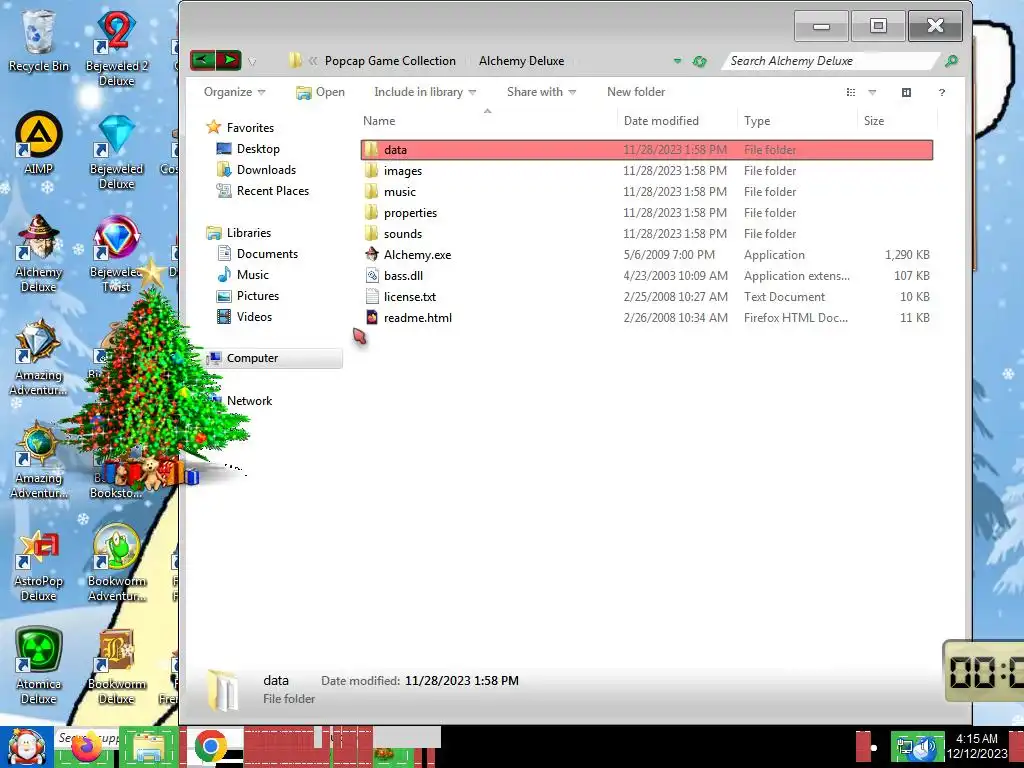The image size is (1024, 768).
Task: Open Downloads in the navigation pane
Action: pyautogui.click(x=256, y=170)
